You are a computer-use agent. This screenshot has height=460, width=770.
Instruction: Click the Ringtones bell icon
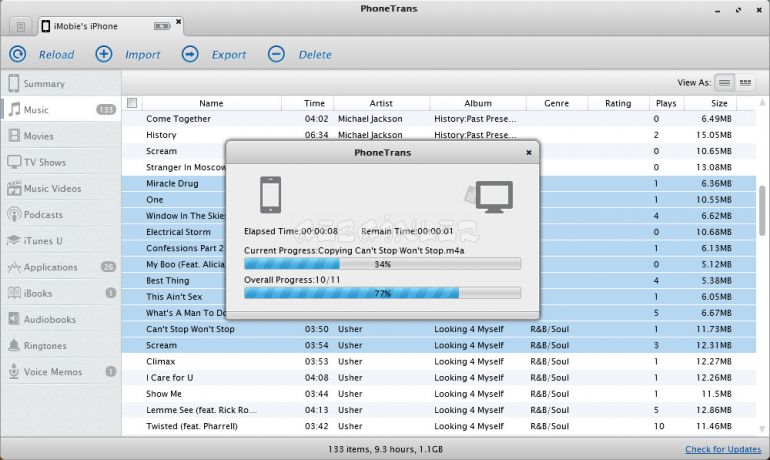tap(14, 345)
